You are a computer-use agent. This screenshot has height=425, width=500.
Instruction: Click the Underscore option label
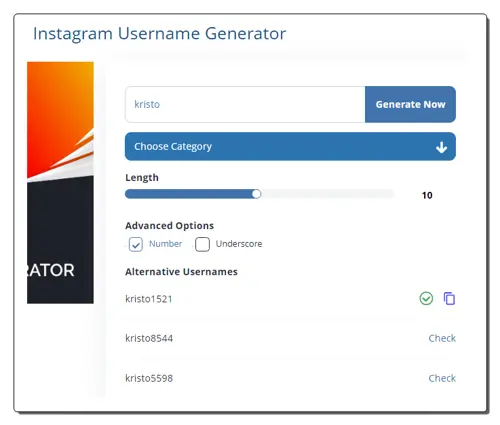point(239,244)
